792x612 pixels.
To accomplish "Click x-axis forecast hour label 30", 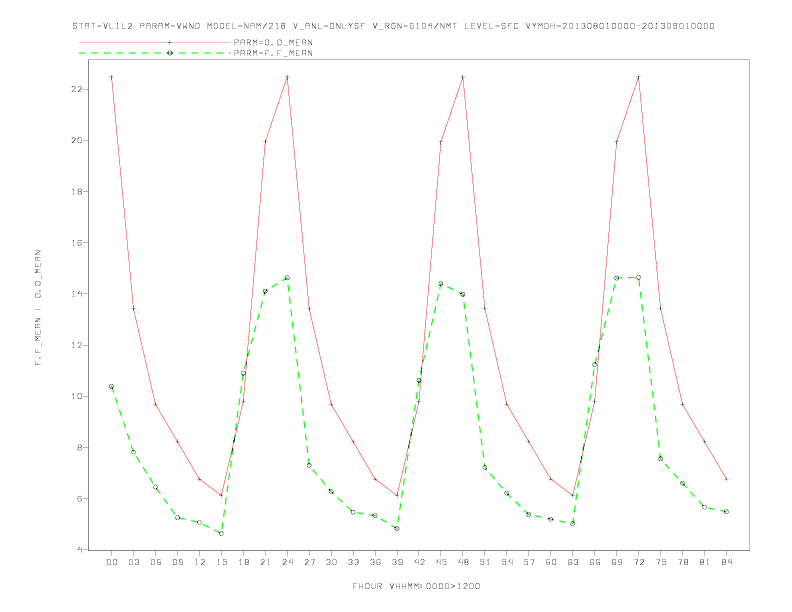I will pos(331,562).
